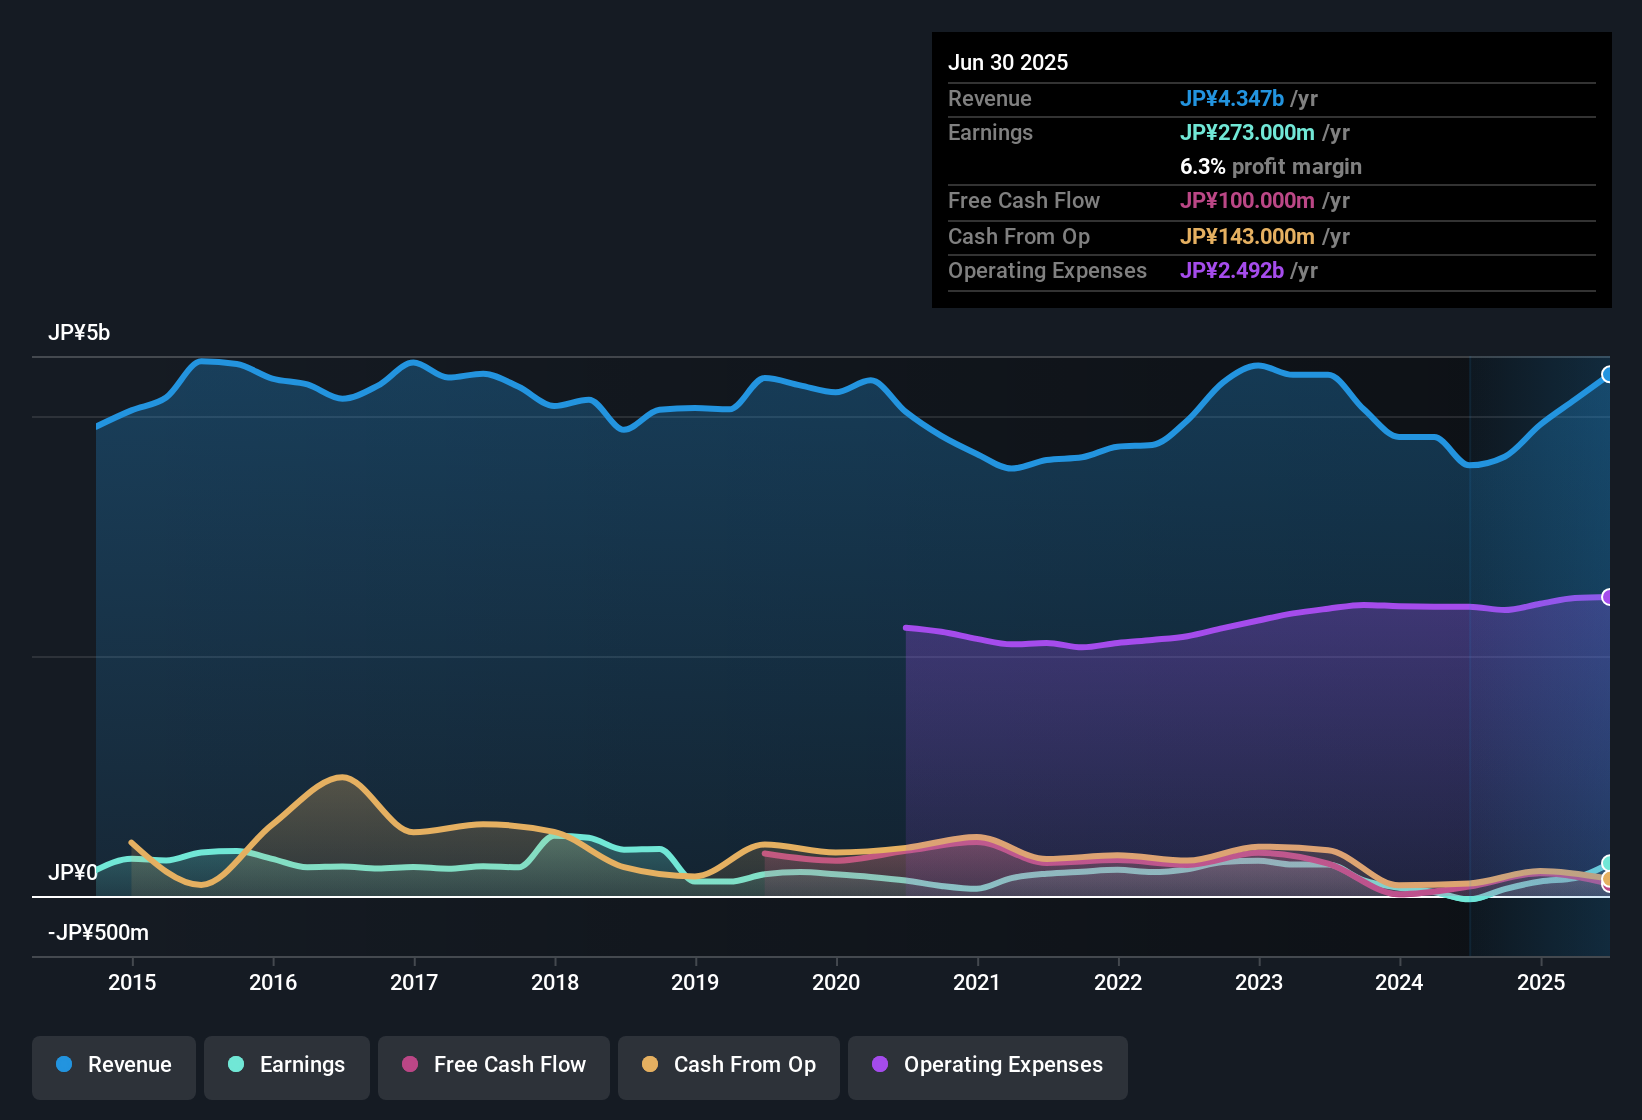The image size is (1642, 1120).
Task: Select the Operating Expenses endpoint marker
Action: (x=1608, y=597)
